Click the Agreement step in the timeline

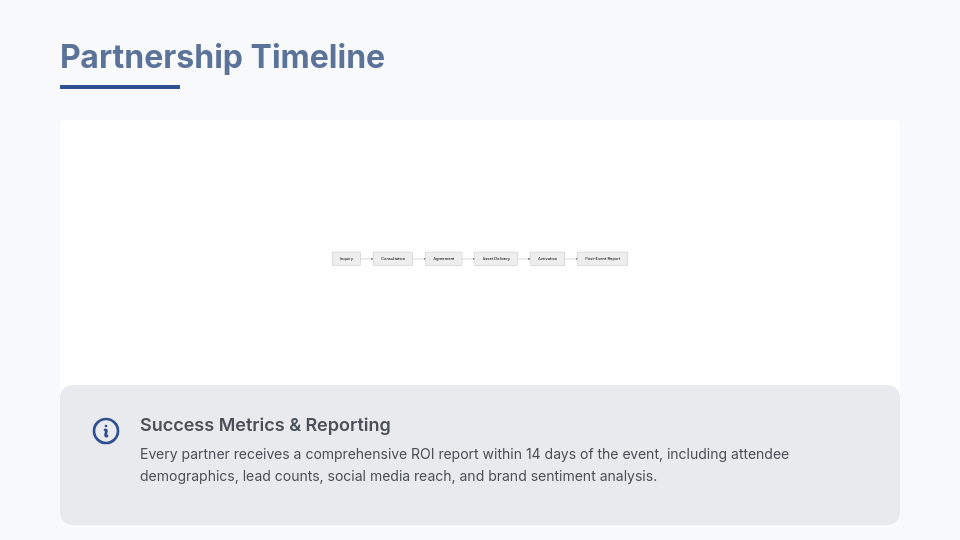point(444,259)
